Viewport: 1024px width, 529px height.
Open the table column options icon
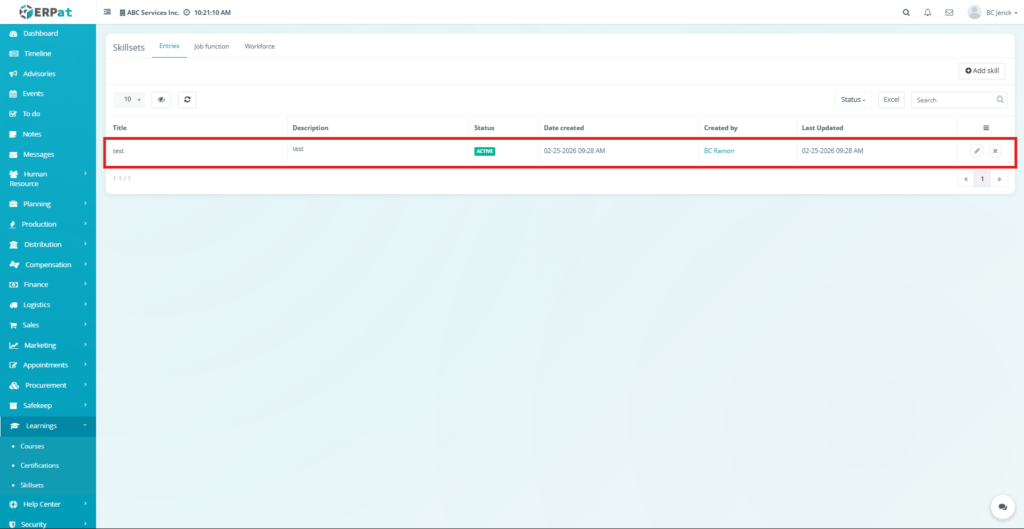click(x=986, y=128)
